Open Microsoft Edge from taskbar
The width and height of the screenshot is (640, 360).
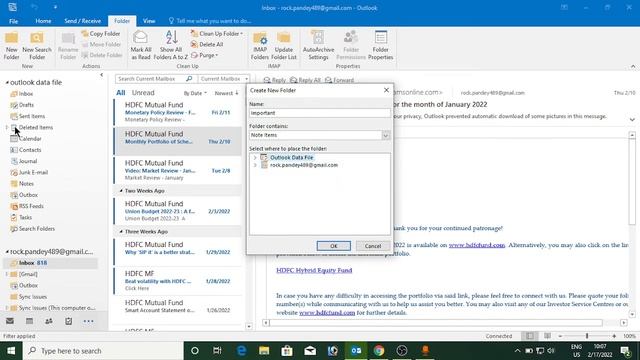[241, 351]
